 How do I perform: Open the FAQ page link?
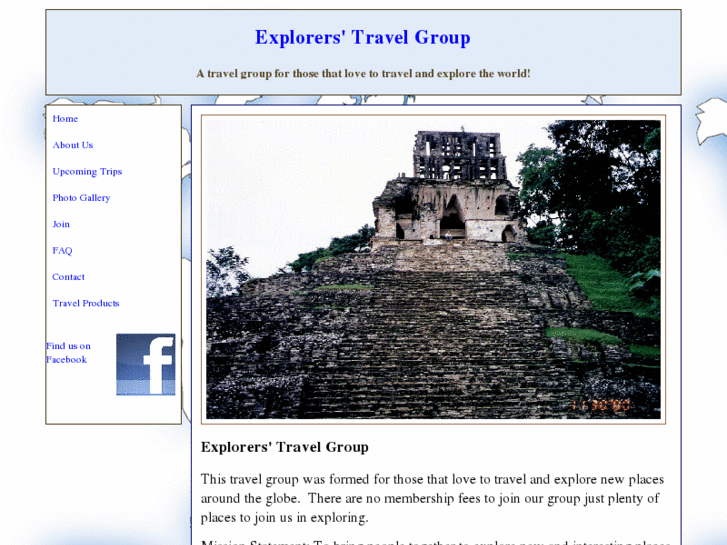pyautogui.click(x=62, y=251)
